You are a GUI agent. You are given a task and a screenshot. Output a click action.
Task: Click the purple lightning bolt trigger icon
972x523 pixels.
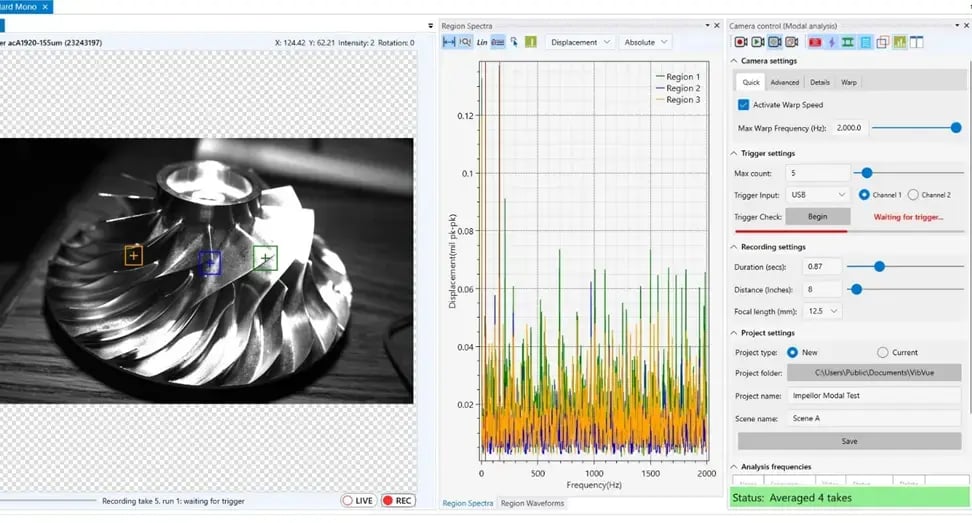click(831, 42)
